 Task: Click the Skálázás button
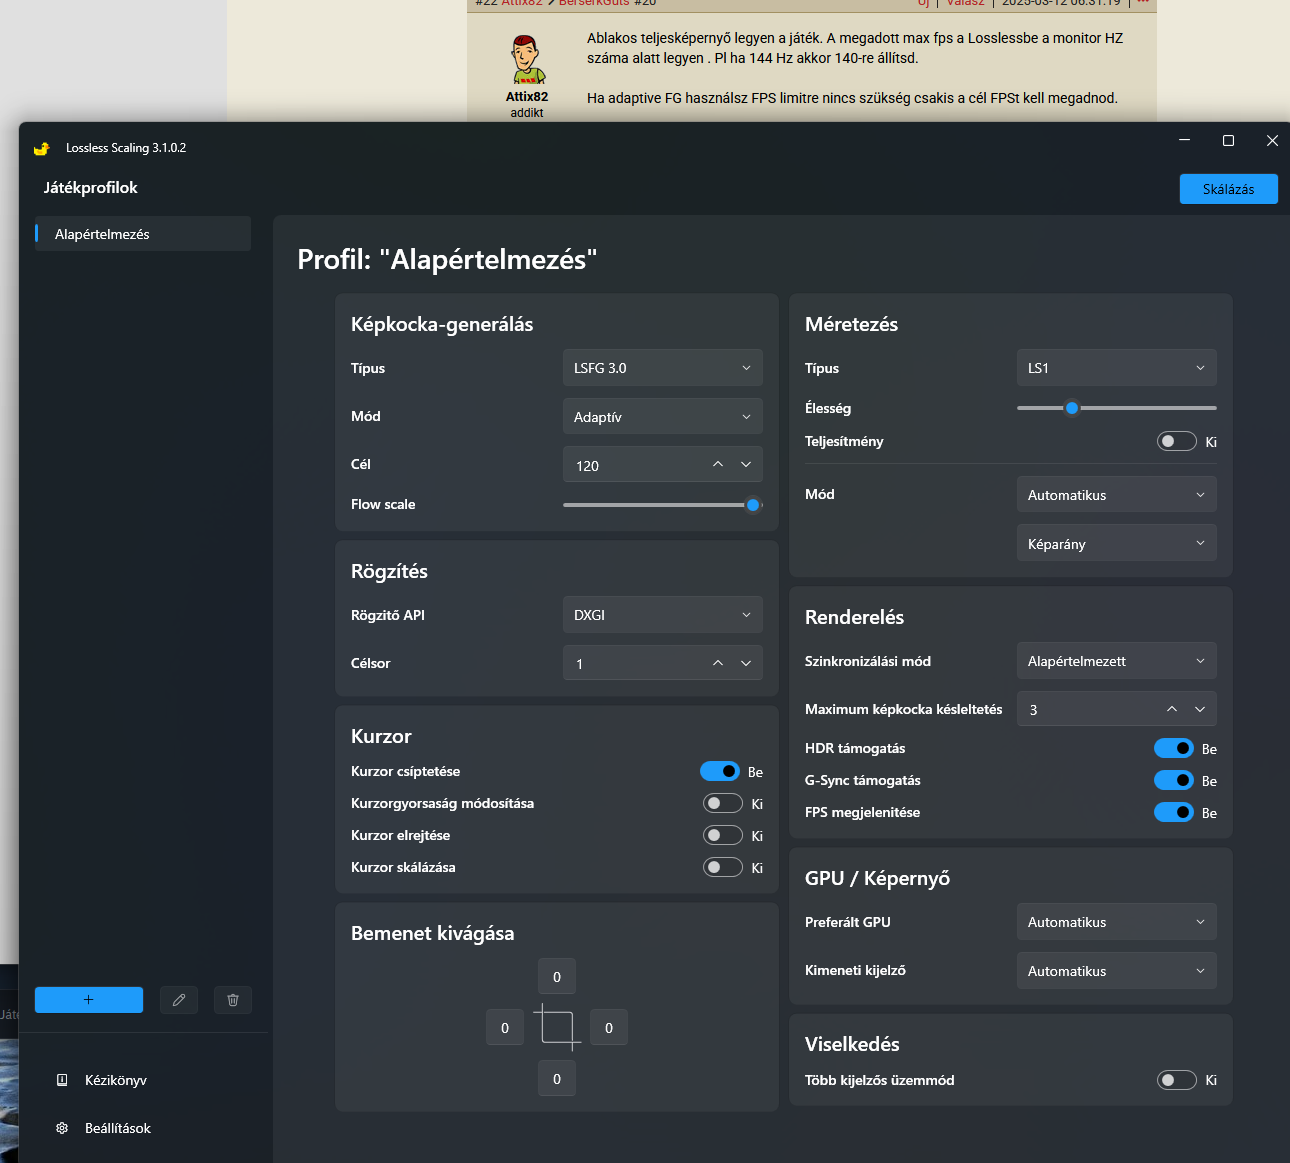1229,189
